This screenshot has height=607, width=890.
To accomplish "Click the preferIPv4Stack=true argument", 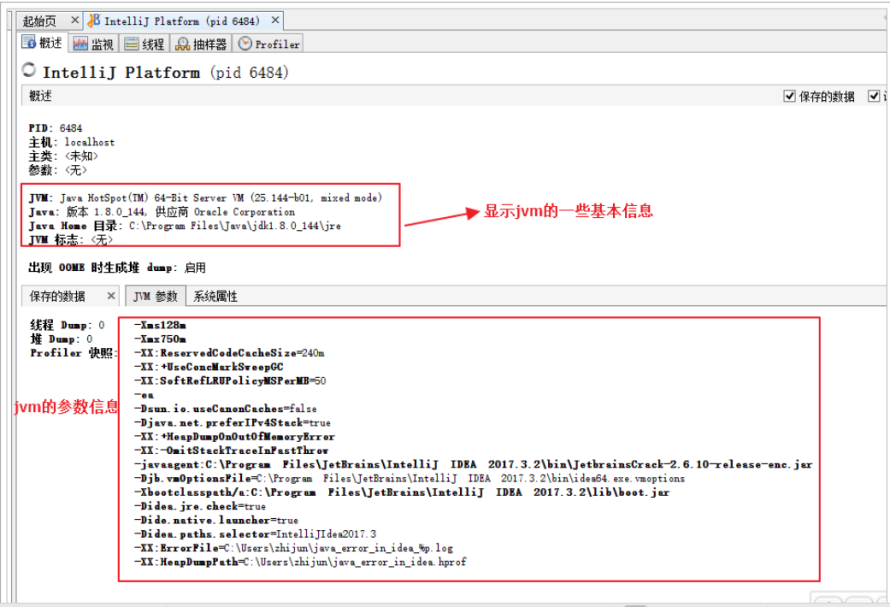I will pyautogui.click(x=232, y=422).
